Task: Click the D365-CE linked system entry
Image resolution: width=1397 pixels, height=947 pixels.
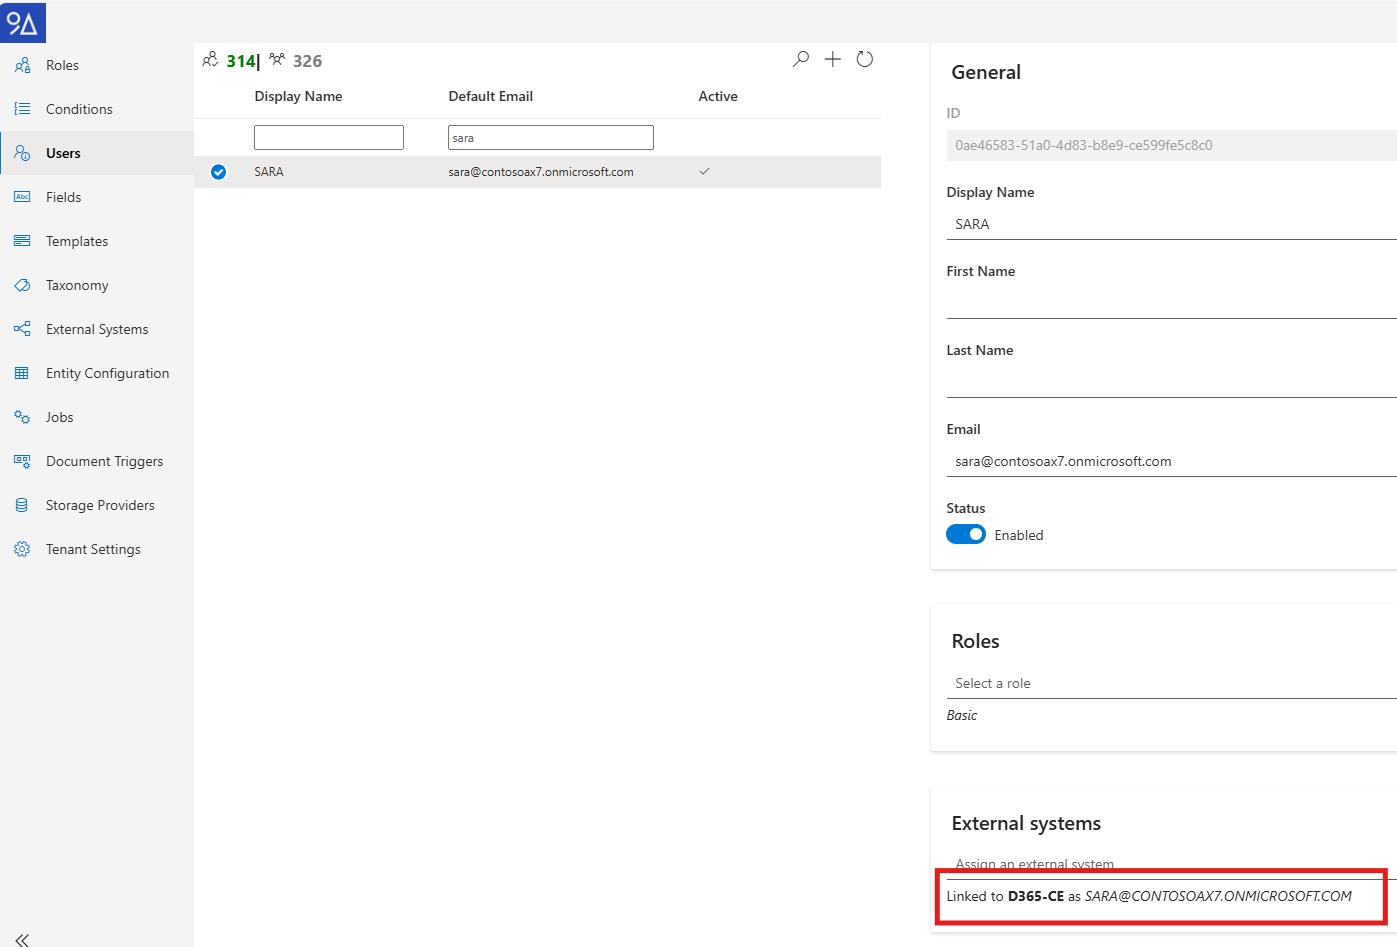Action: point(1035,896)
